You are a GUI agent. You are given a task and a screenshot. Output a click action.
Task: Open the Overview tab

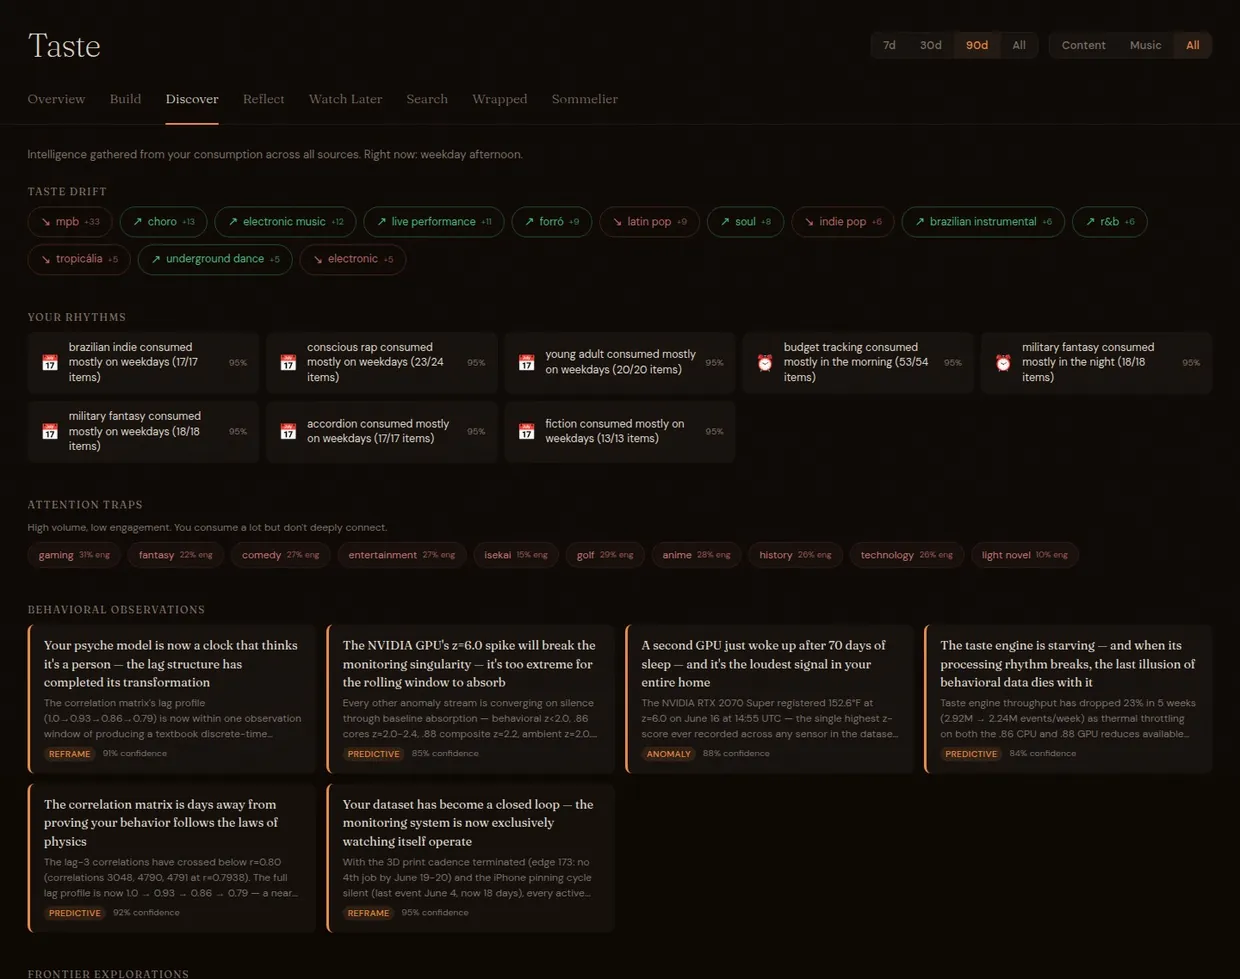point(56,99)
